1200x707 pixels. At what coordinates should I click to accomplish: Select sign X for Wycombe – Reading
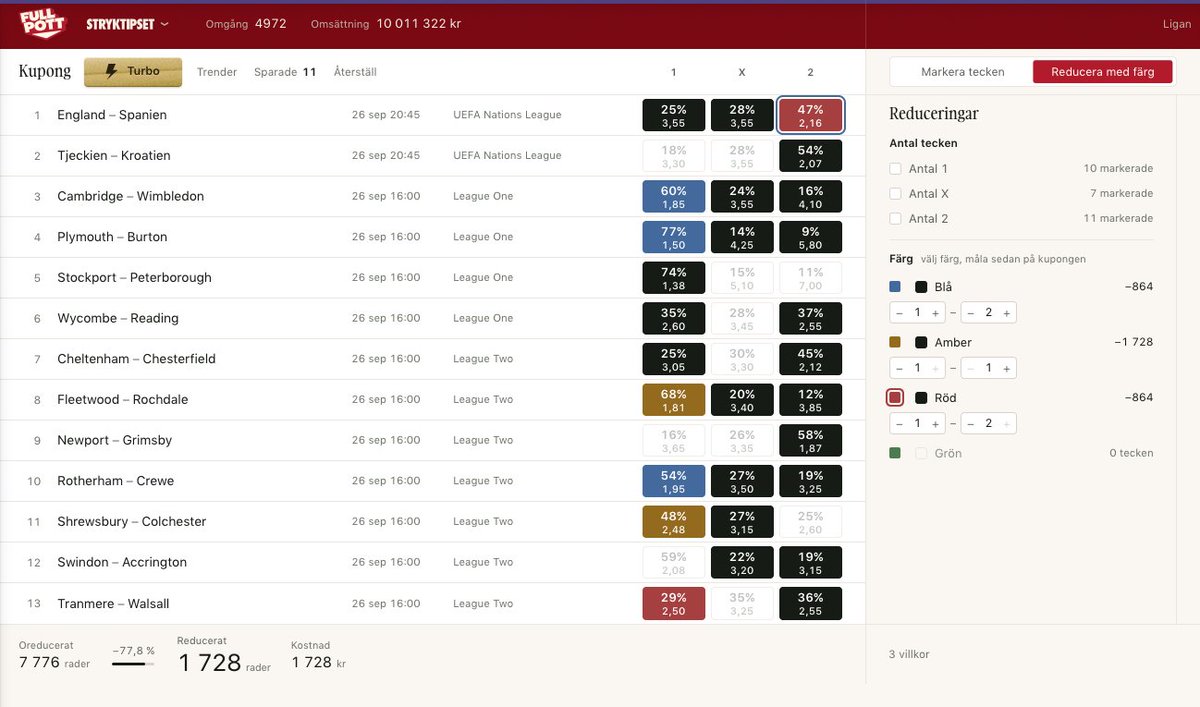pos(742,318)
